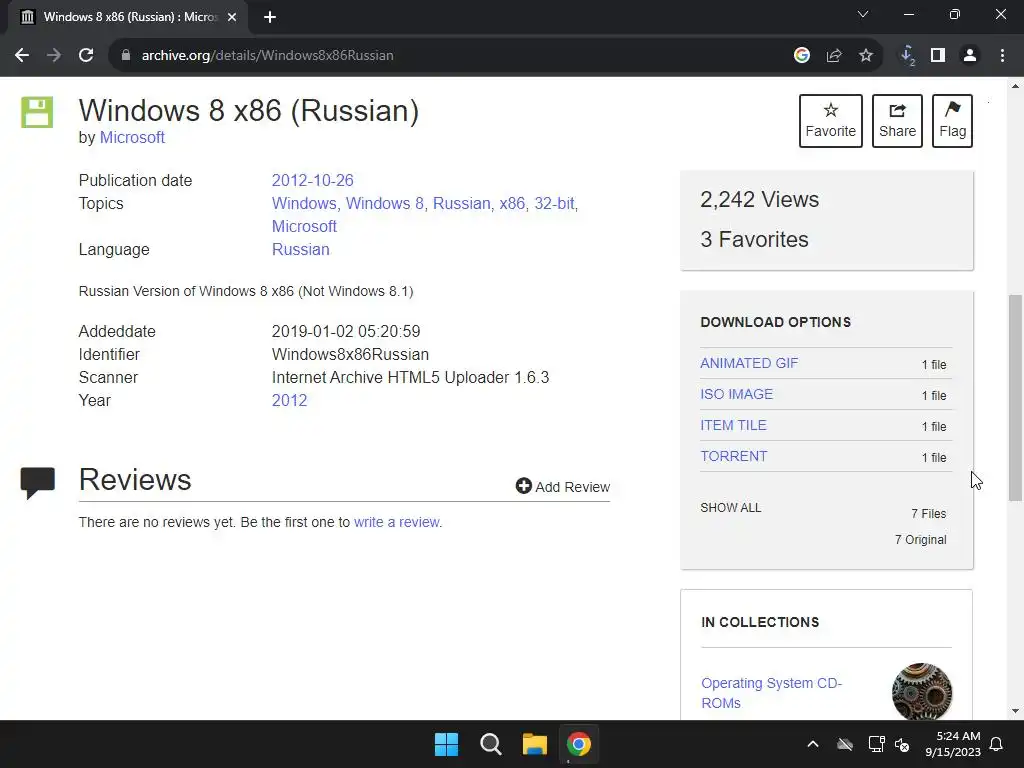
Task: Open the Chrome downloads icon
Action: (x=907, y=56)
